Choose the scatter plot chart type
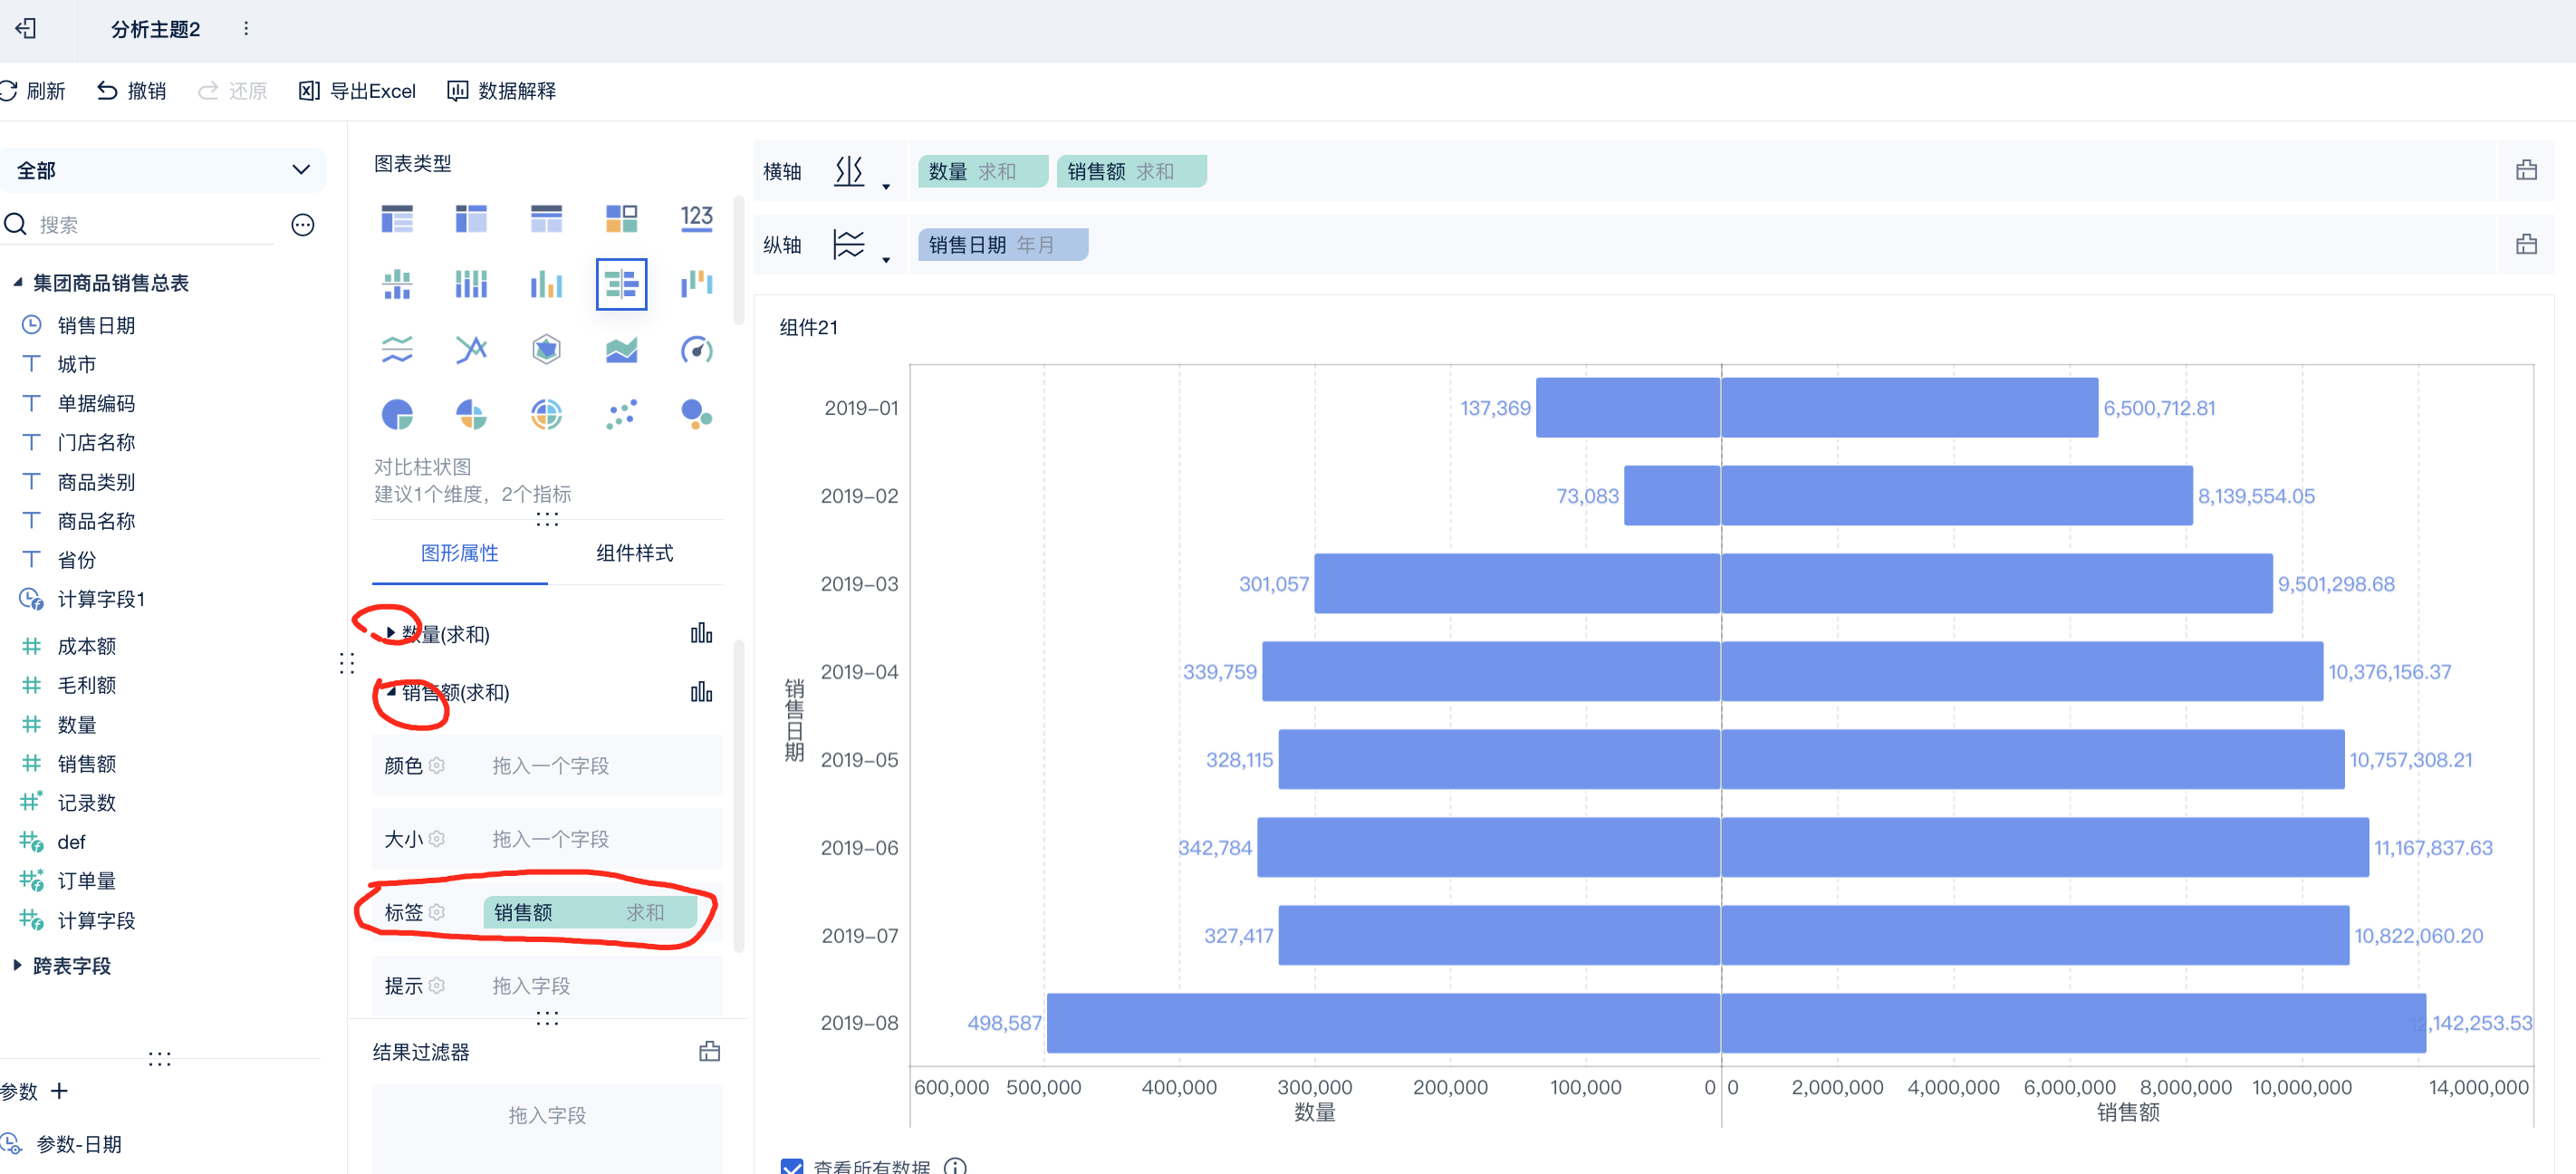The image size is (2576, 1174). tap(621, 414)
